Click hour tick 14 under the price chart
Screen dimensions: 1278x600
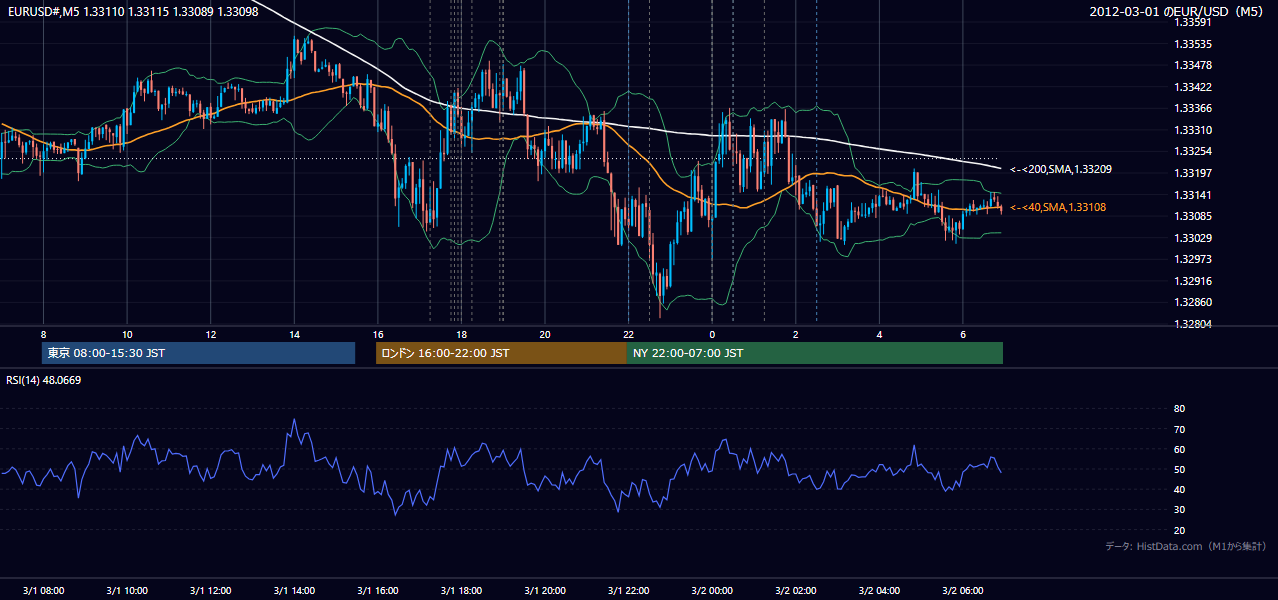(x=294, y=334)
